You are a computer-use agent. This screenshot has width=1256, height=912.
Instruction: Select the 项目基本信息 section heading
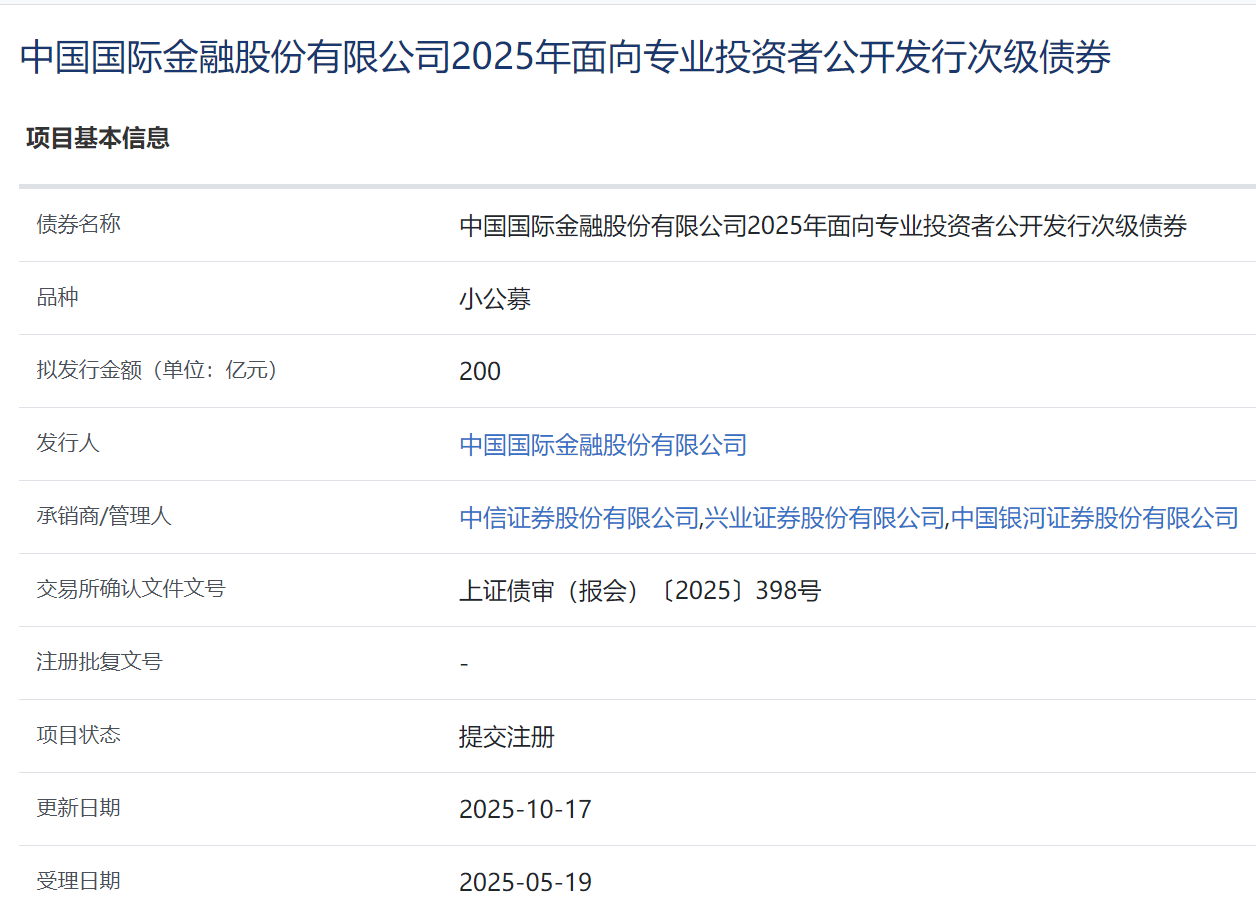98,138
